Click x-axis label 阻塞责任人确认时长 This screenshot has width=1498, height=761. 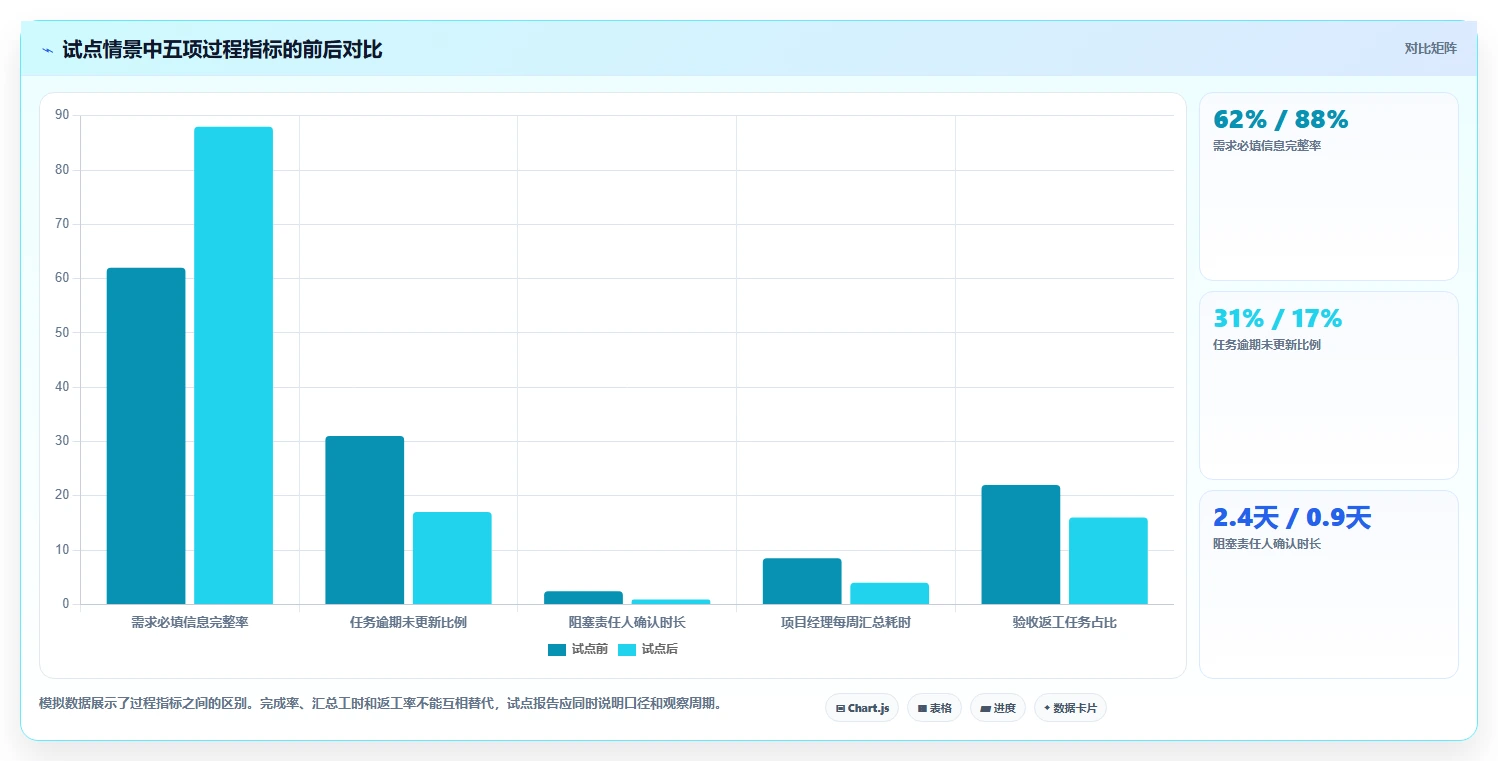pyautogui.click(x=627, y=622)
